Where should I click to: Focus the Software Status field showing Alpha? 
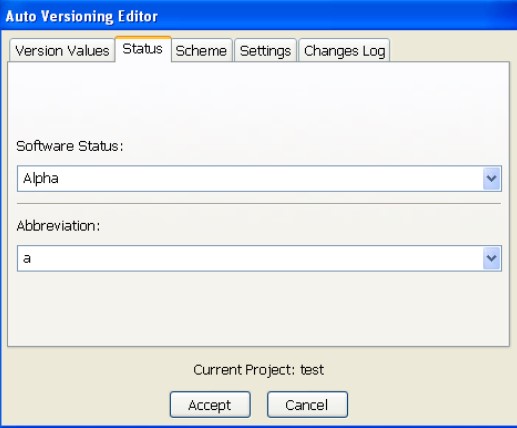250,178
